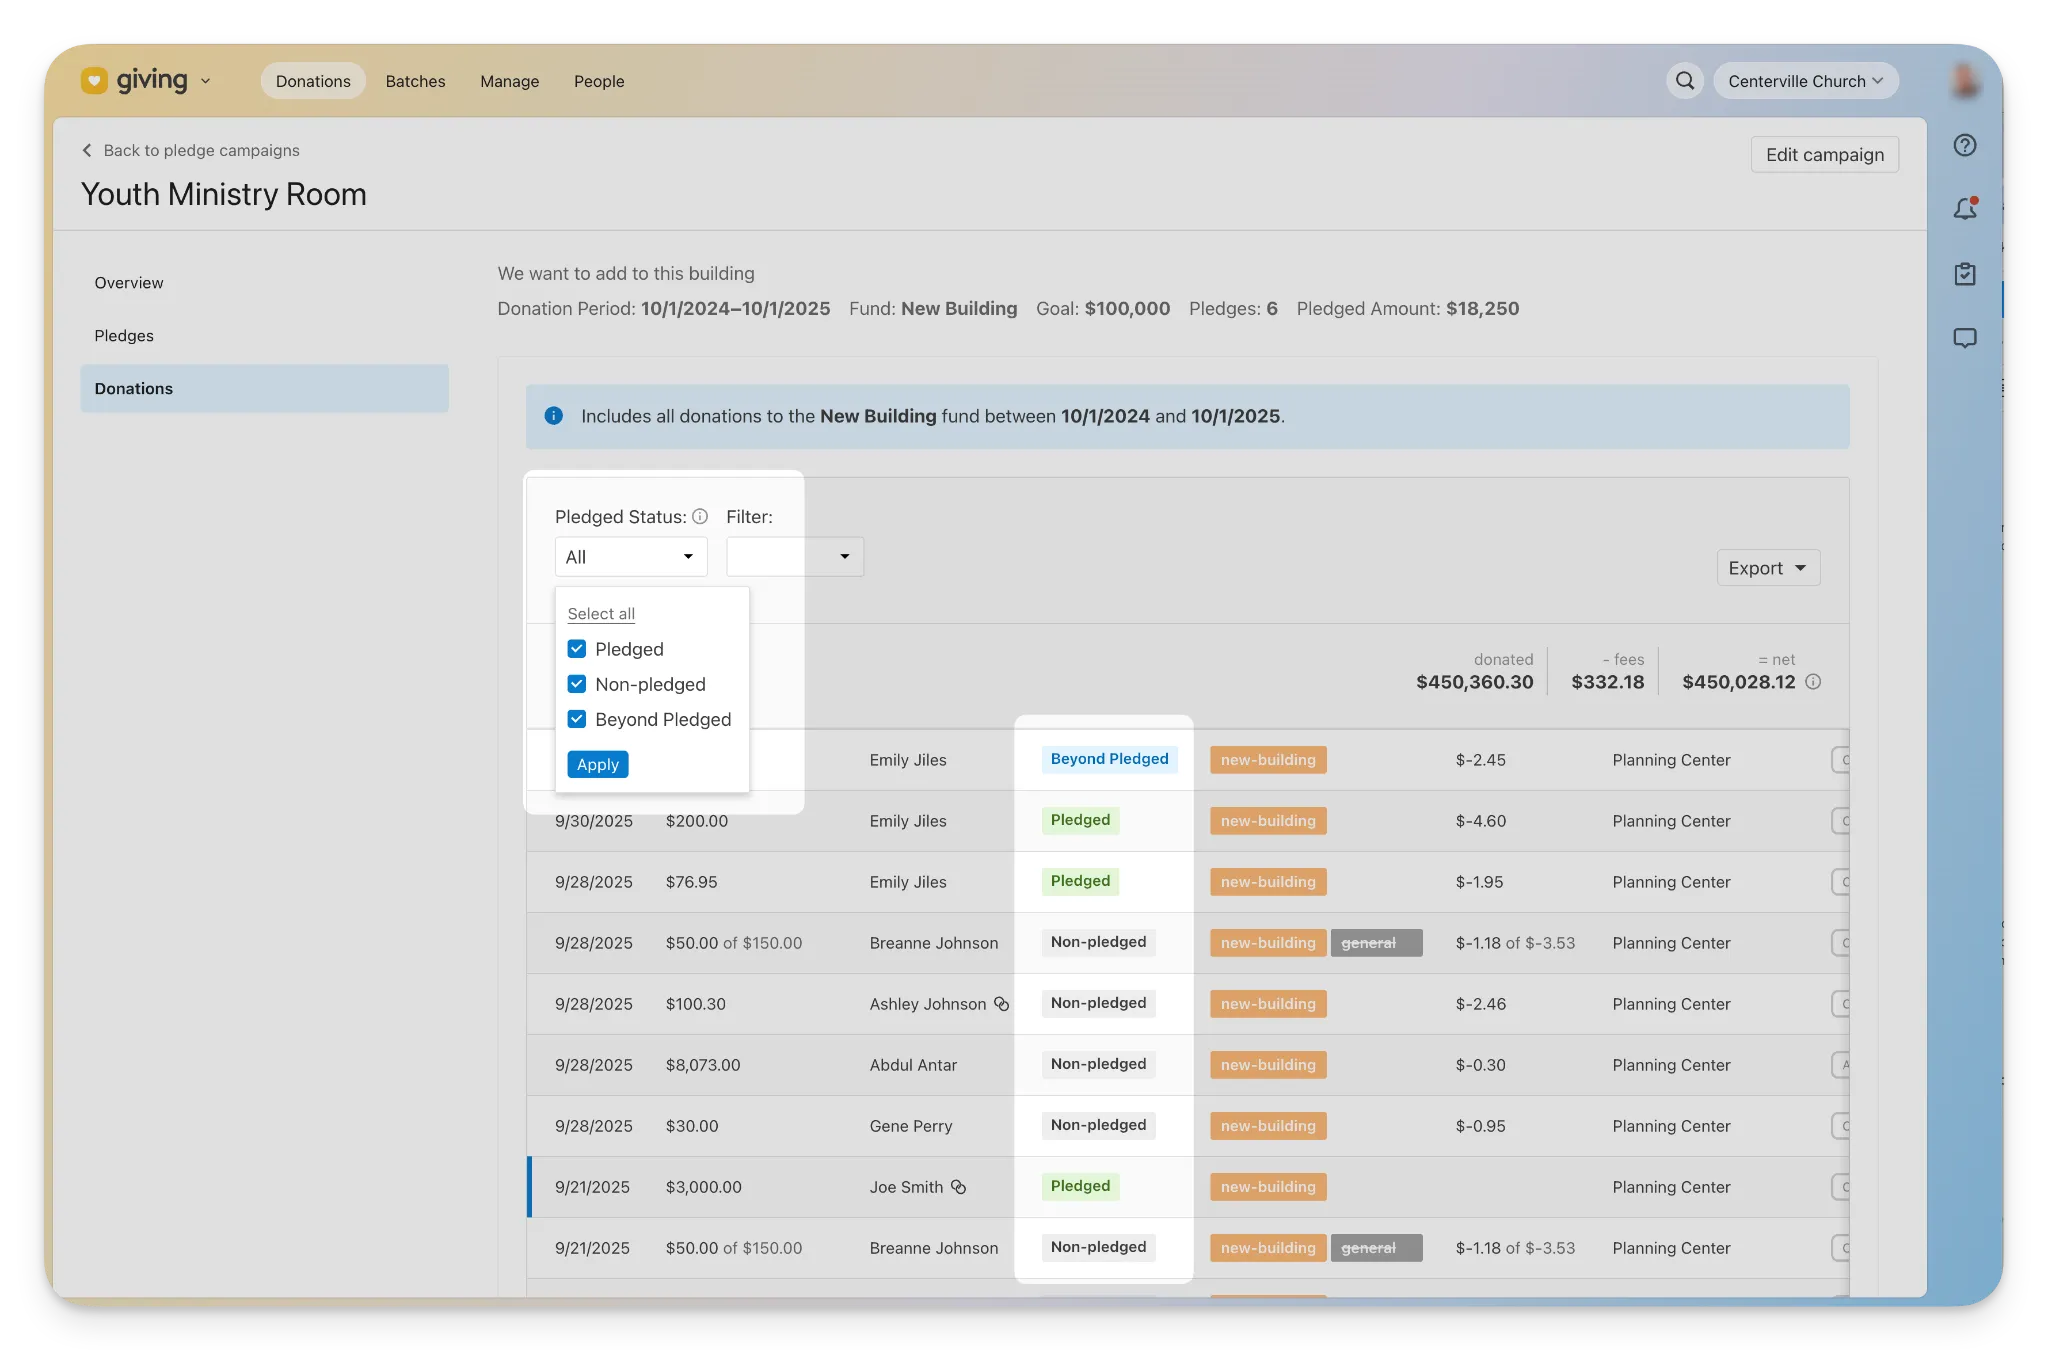Click the giving heart logo icon
Screen dimensions: 2048x1350
tap(94, 80)
